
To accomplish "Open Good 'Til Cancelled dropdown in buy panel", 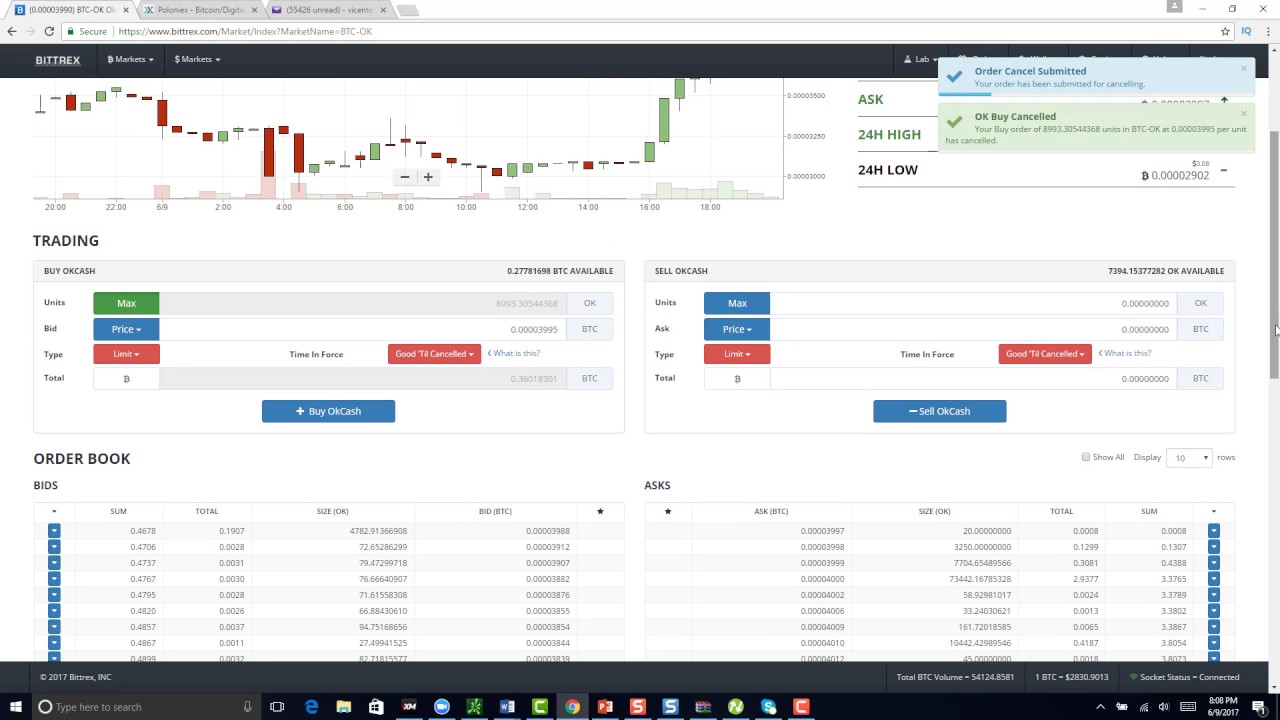I will (x=434, y=354).
